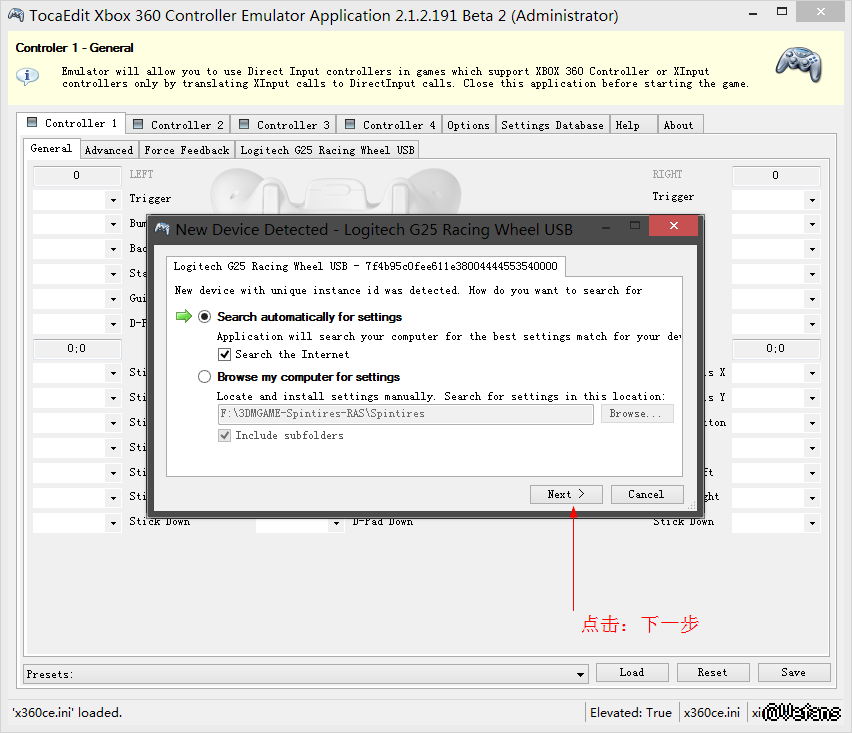Select Search automatically for settings radio
The height and width of the screenshot is (733, 852).
204,317
